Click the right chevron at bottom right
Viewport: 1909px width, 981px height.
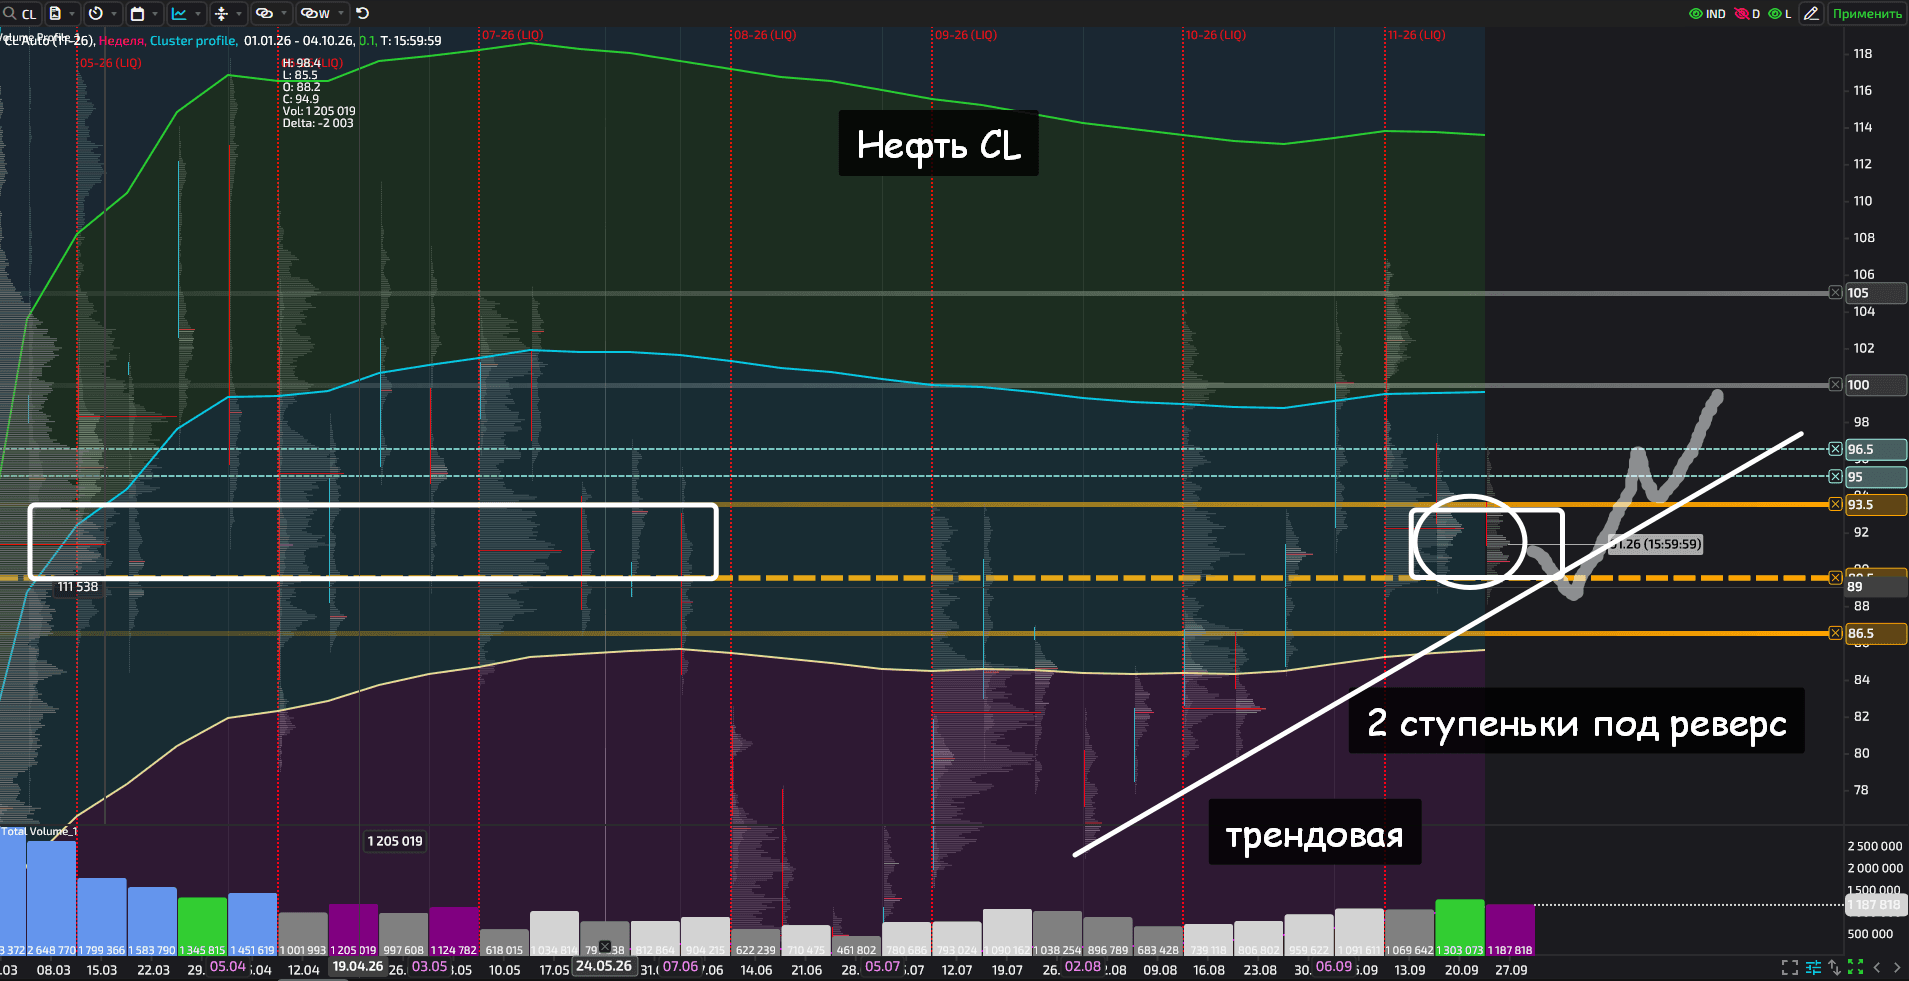[1896, 967]
